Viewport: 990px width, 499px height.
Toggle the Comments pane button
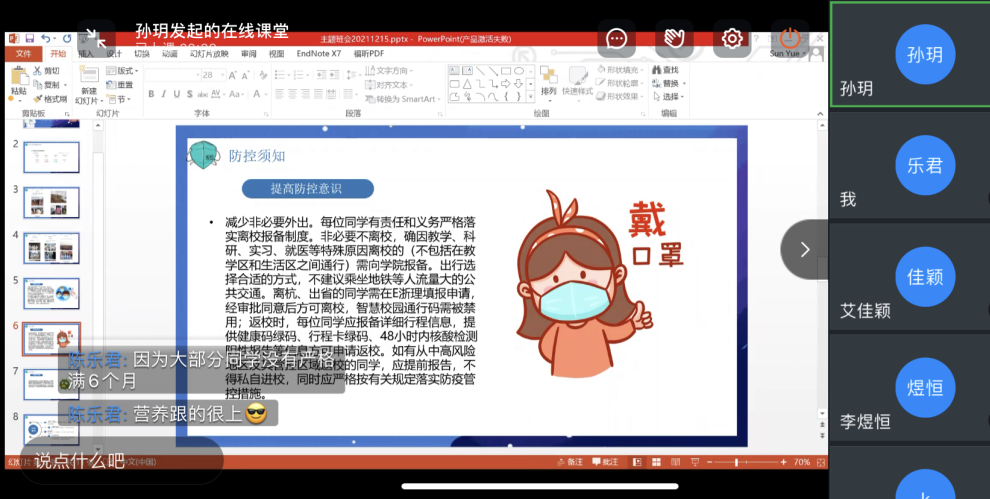tap(605, 462)
